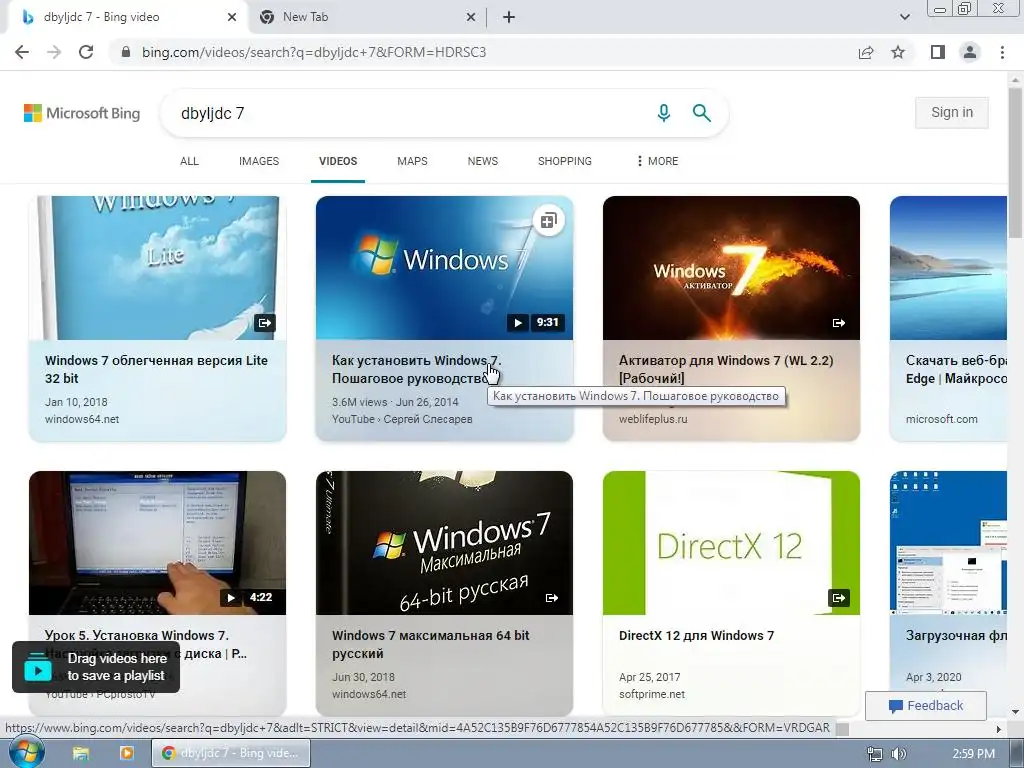Screen dimensions: 1024x768
Task: Play the 4:22 Урок 5 video
Action: (157, 543)
